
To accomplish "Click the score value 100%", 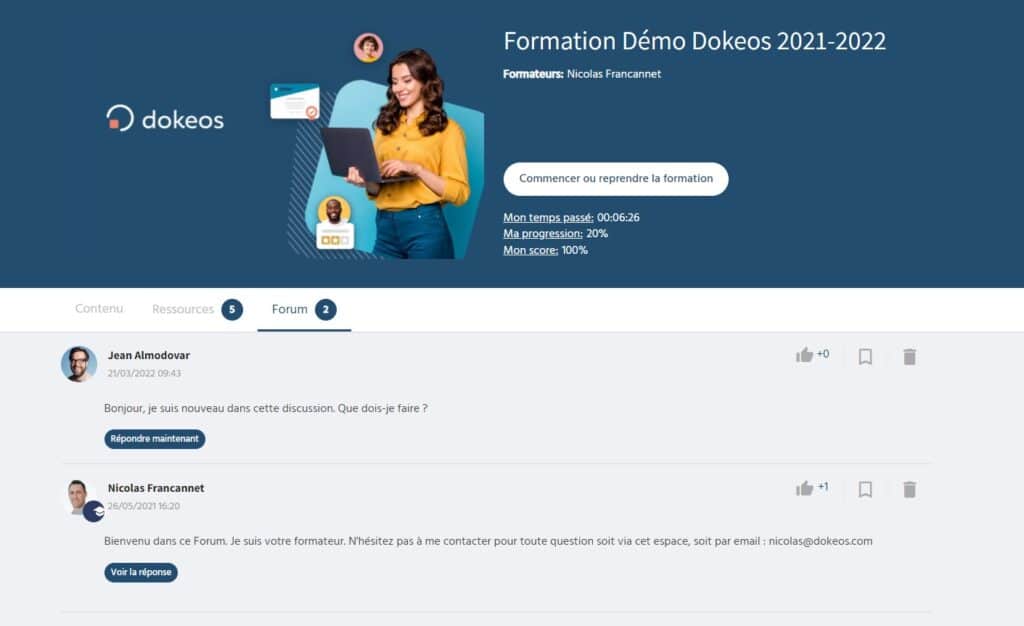I will tap(575, 250).
